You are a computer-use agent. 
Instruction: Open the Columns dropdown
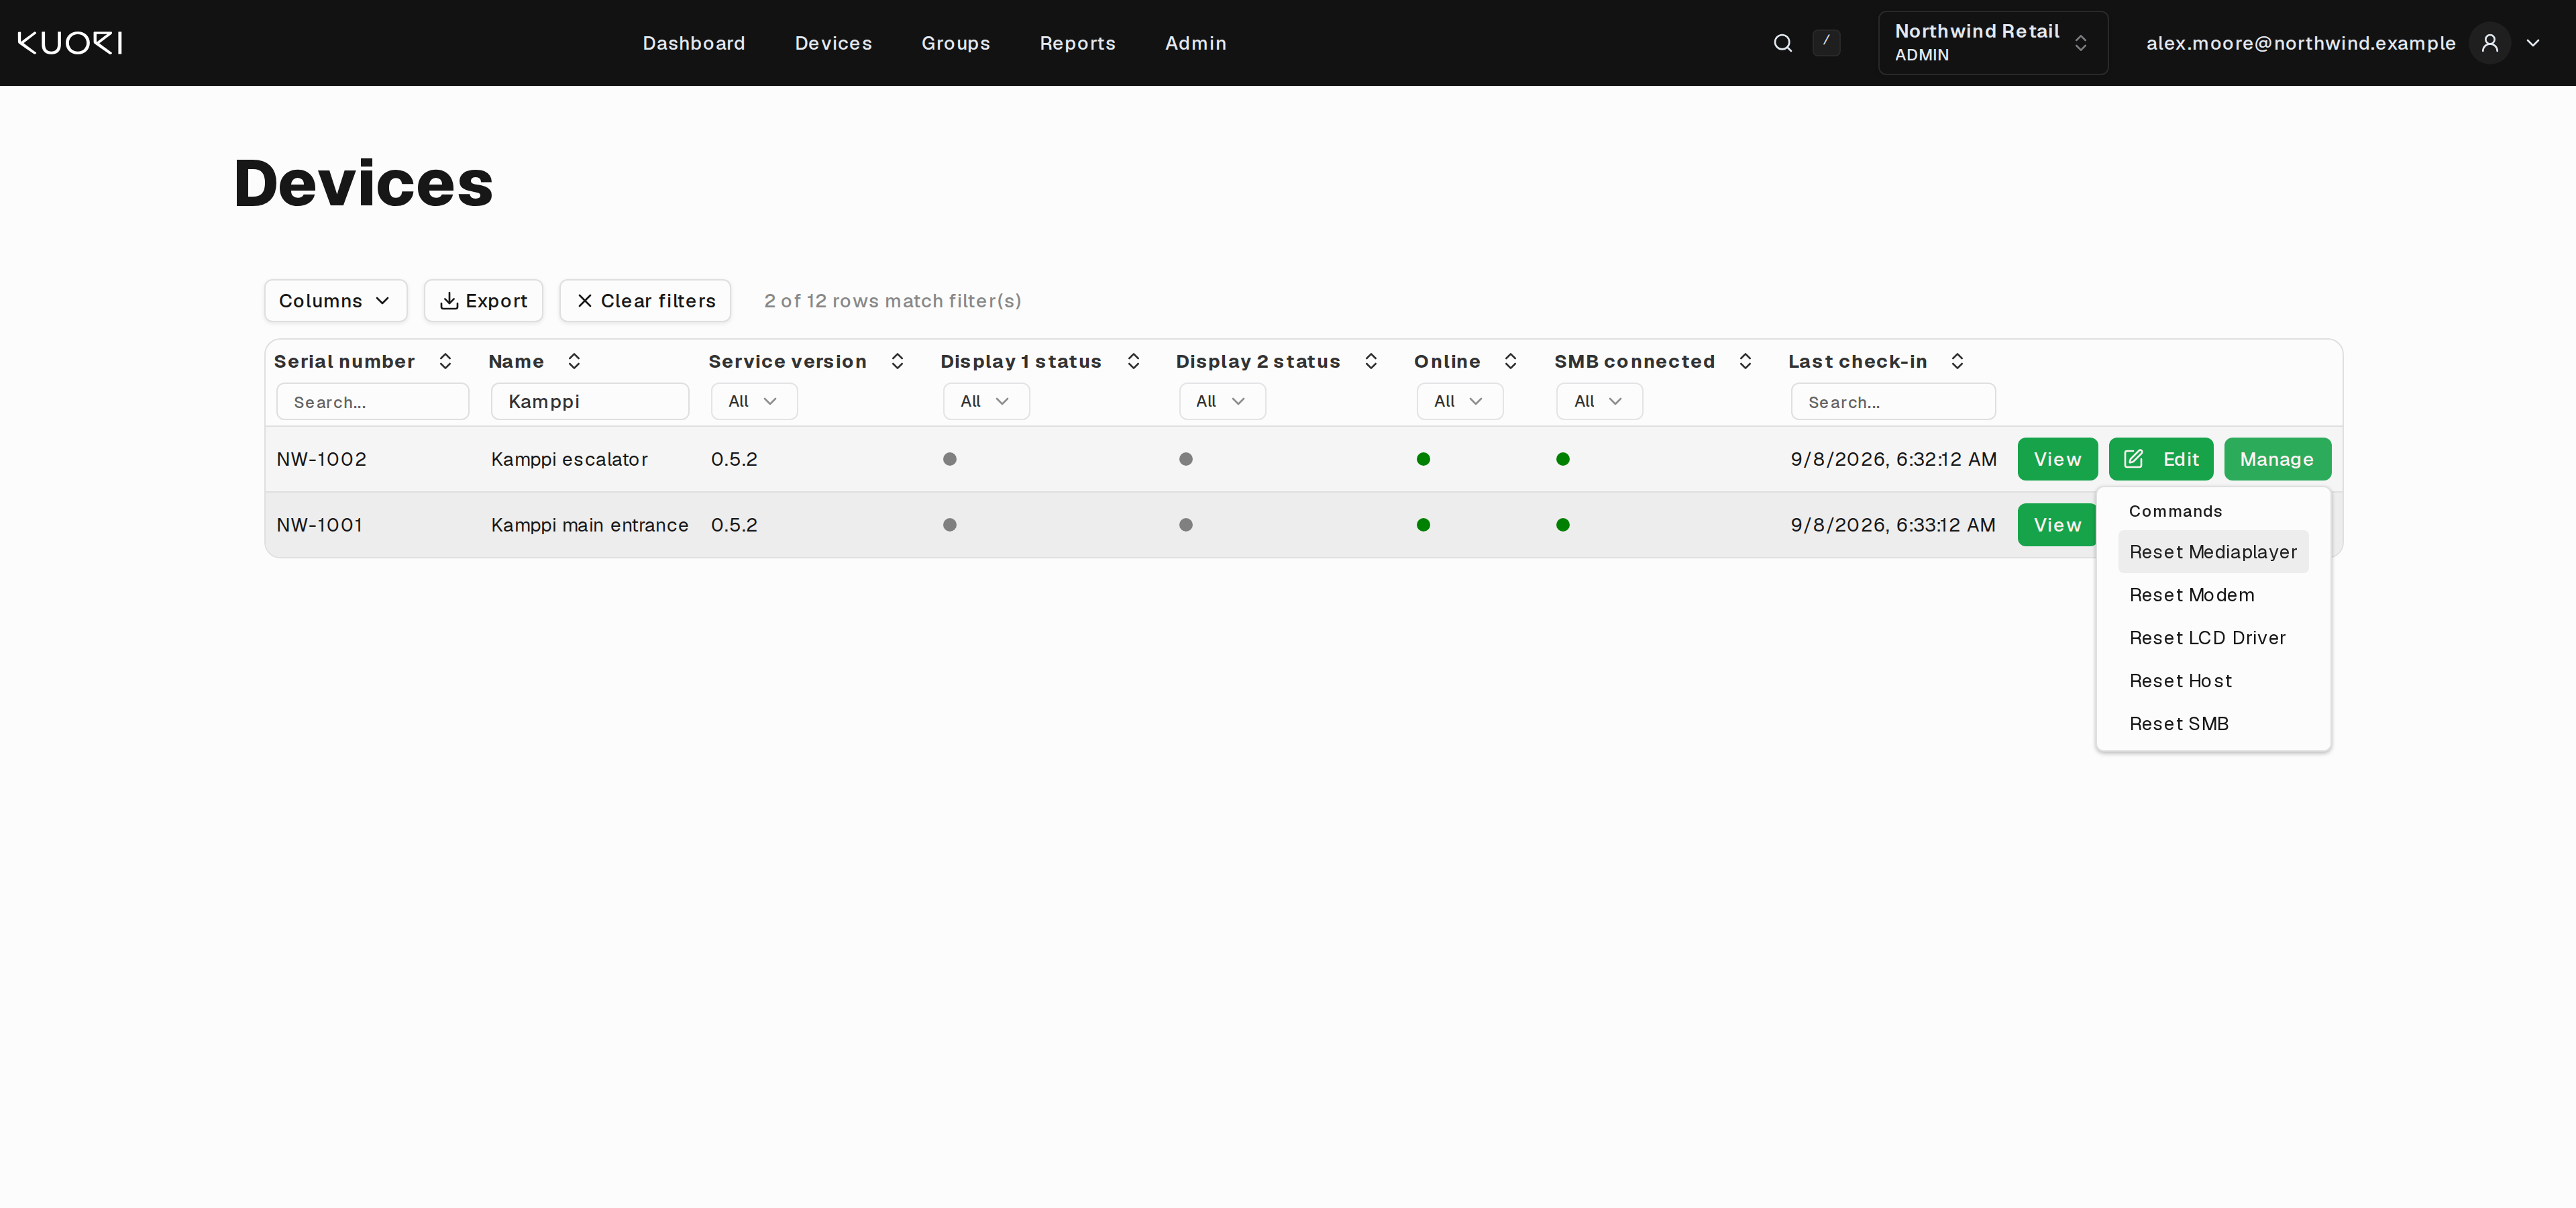tap(335, 301)
